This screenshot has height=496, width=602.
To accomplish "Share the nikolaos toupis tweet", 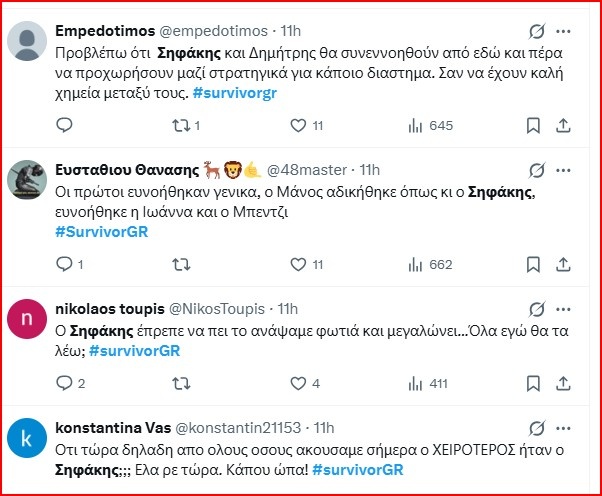I will point(563,383).
